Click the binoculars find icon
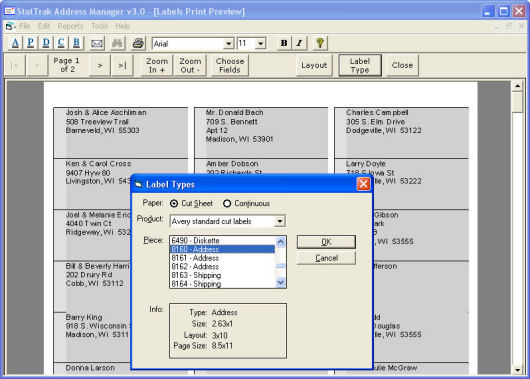The width and height of the screenshot is (530, 379). 117,43
